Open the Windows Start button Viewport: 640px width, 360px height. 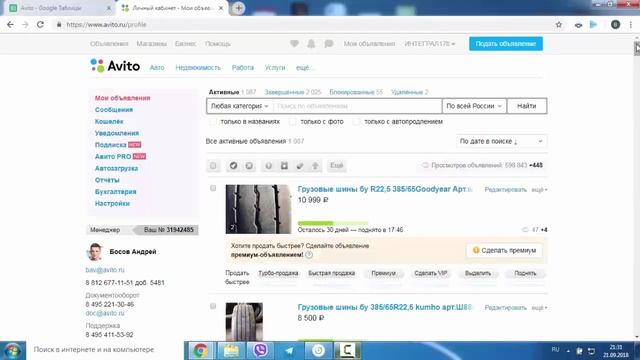tap(13, 350)
